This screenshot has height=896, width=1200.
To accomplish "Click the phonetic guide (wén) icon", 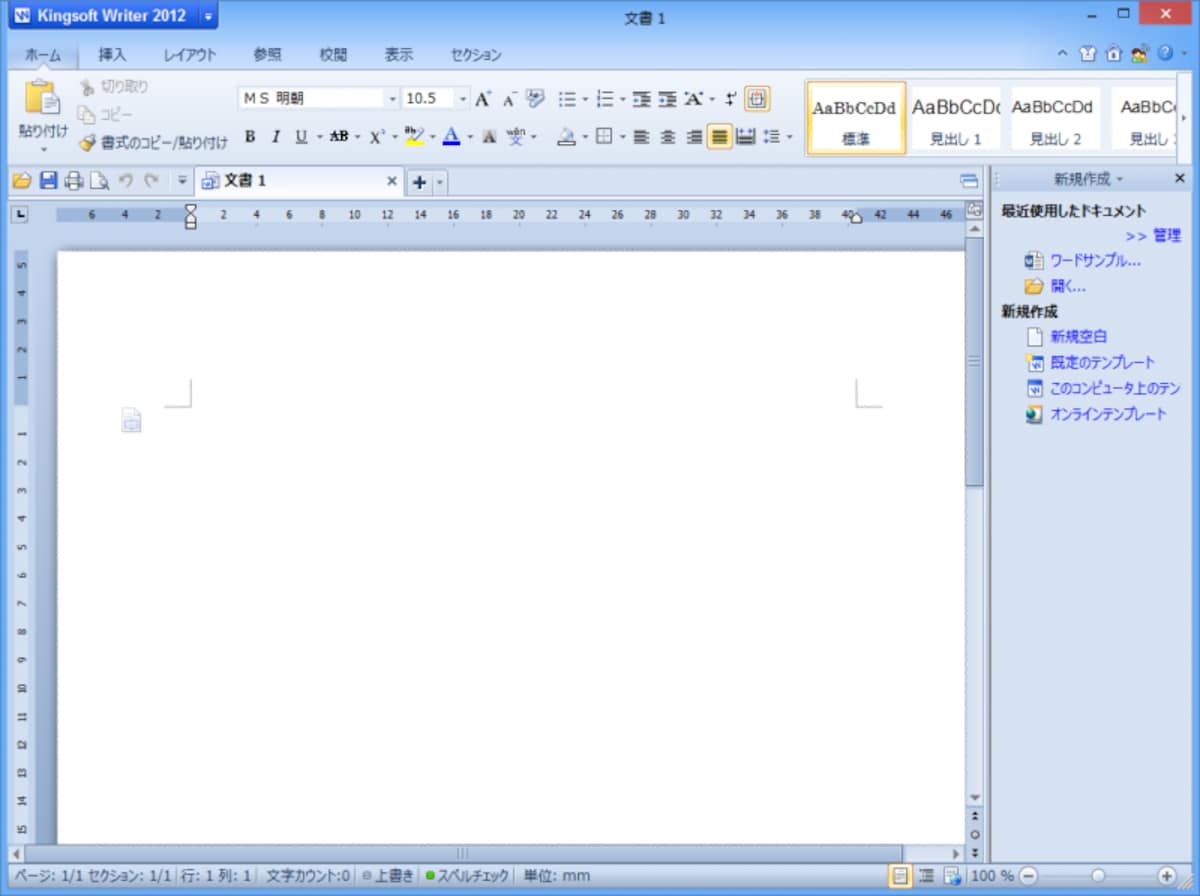I will point(516,136).
